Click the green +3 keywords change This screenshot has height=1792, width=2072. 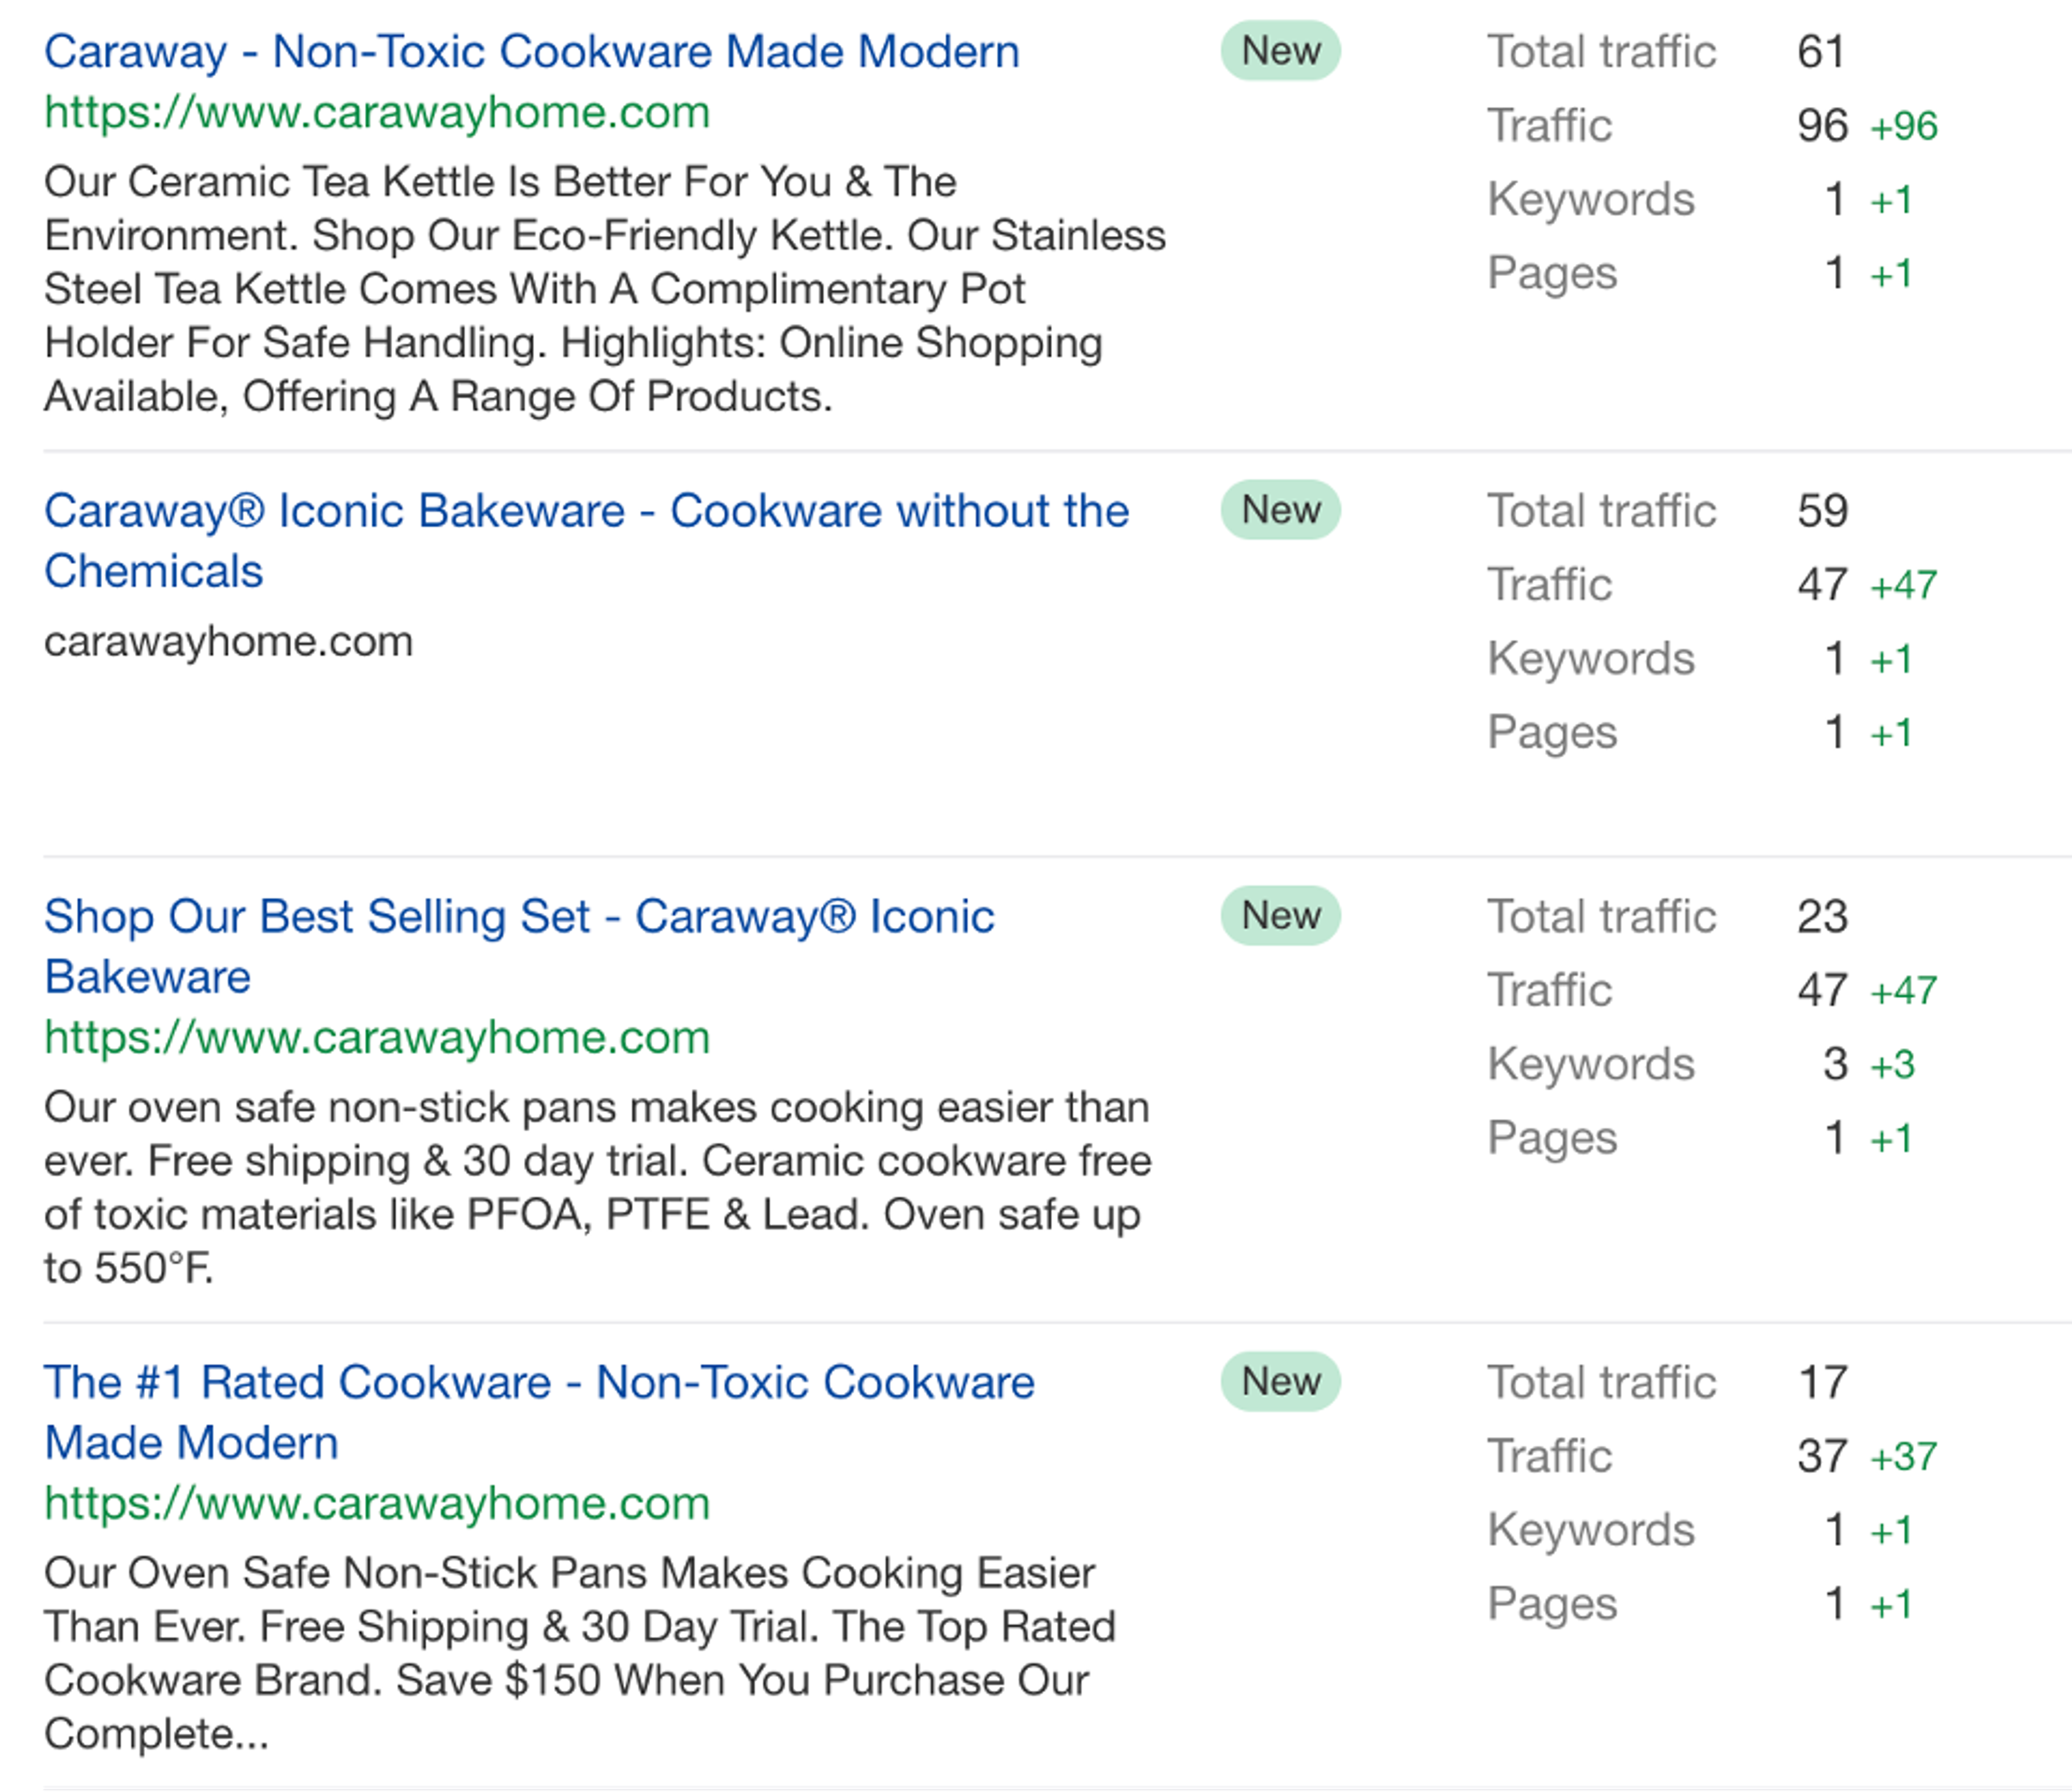pyautogui.click(x=1892, y=1065)
